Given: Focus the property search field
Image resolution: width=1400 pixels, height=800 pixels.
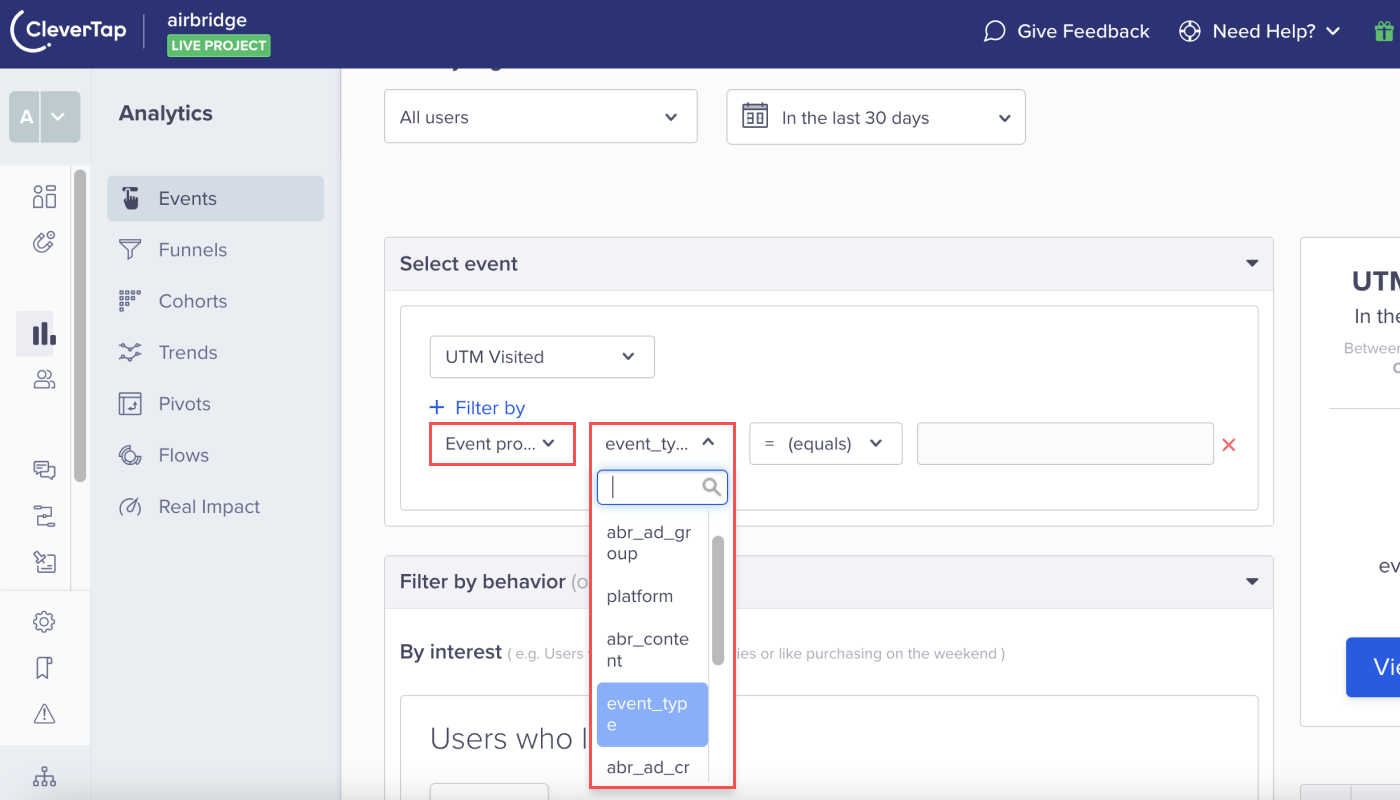Looking at the screenshot, I should tap(662, 487).
